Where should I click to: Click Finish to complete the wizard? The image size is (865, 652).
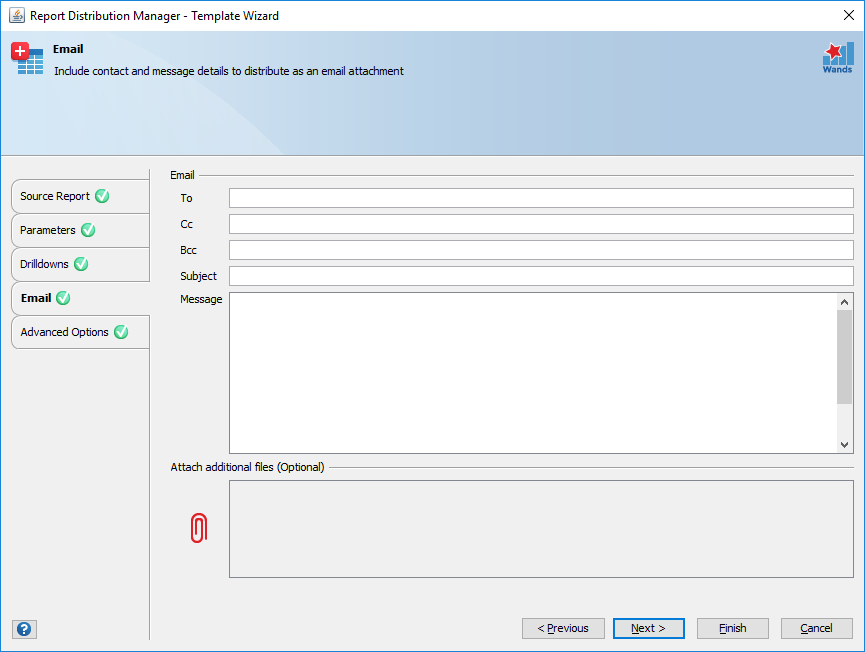pos(732,628)
